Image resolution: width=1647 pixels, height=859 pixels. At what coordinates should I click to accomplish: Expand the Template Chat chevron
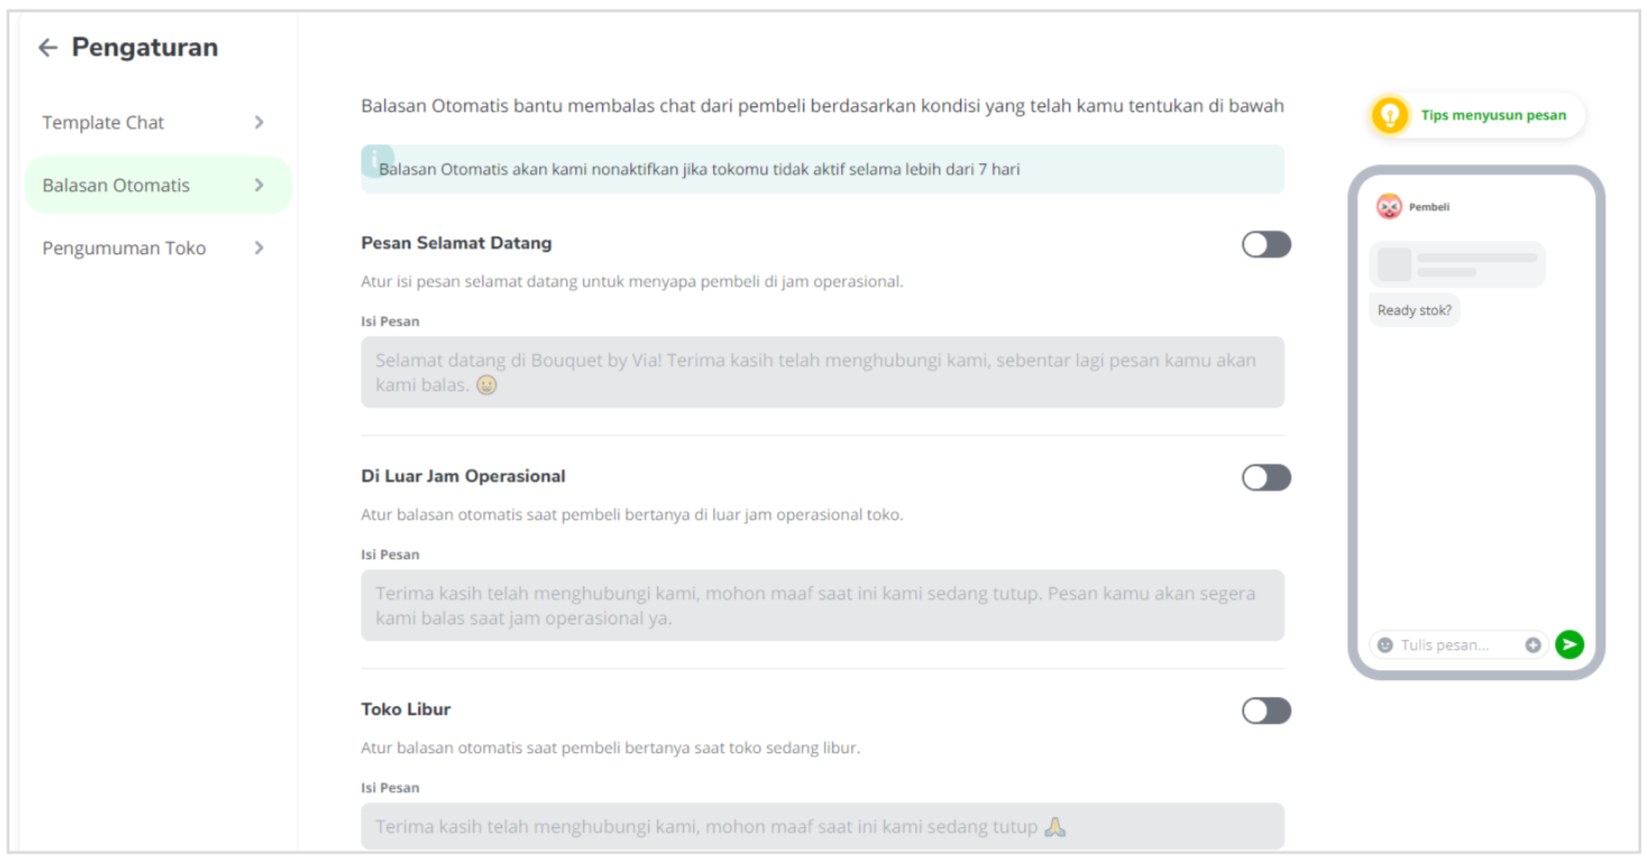click(259, 122)
